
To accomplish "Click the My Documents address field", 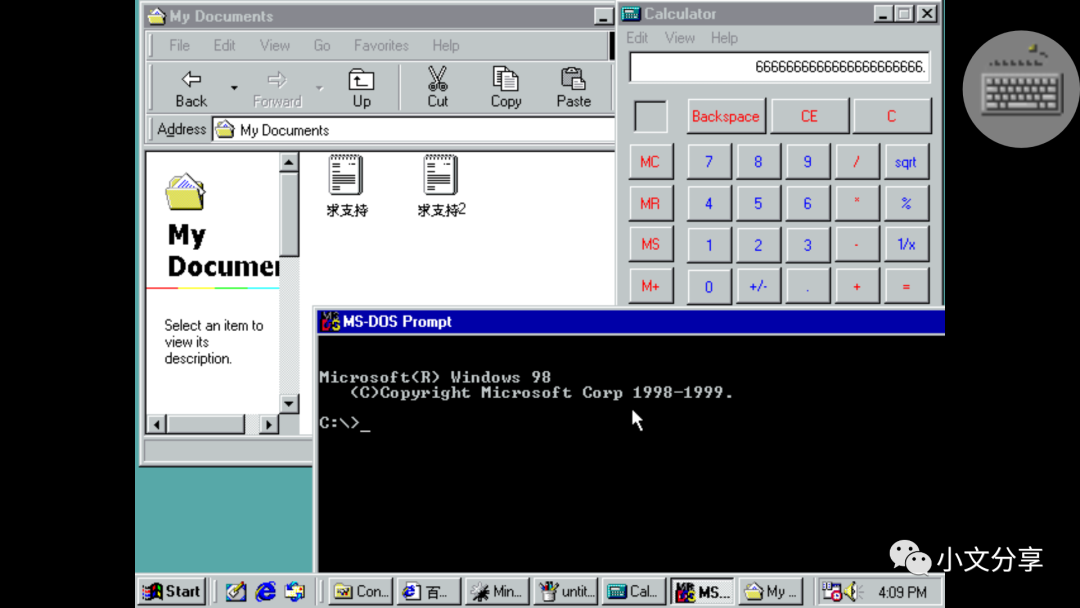I will pyautogui.click(x=413, y=129).
